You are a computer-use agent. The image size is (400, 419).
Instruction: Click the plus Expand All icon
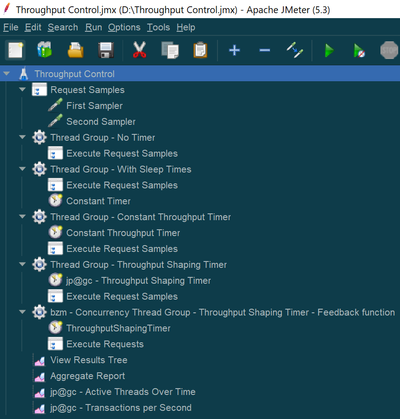point(235,51)
